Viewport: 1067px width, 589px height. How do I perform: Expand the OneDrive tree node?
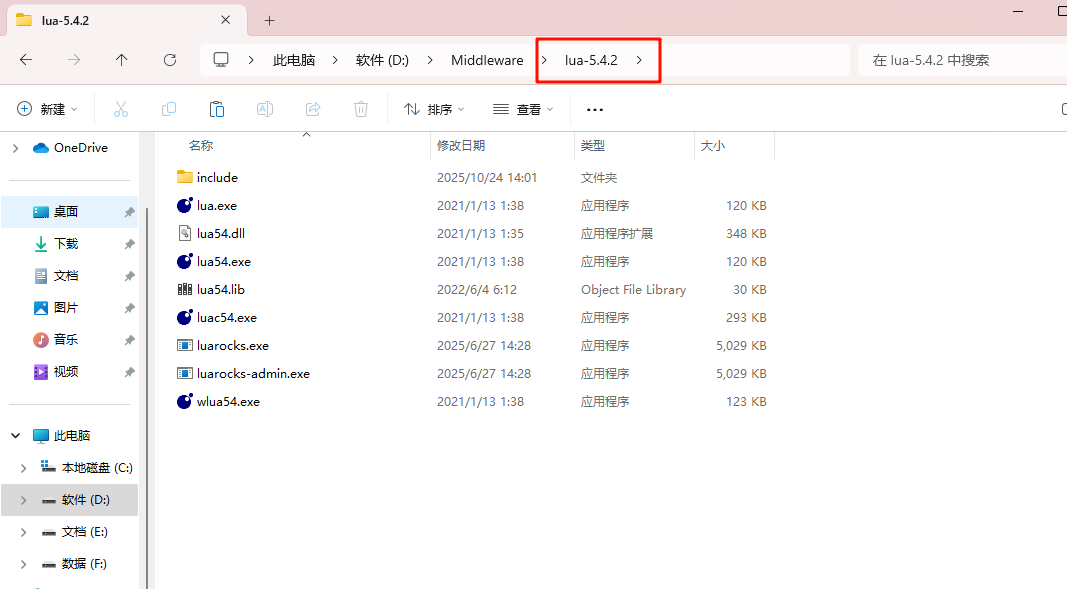coord(15,148)
